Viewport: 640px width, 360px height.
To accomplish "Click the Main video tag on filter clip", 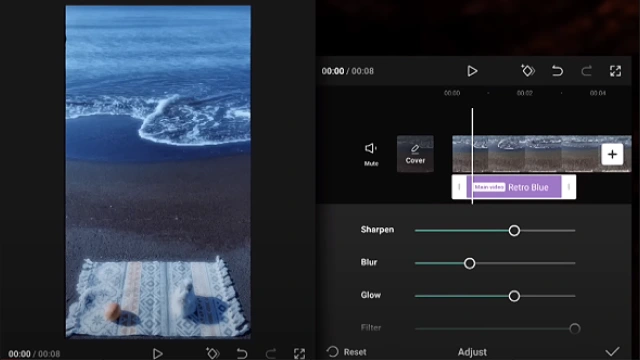I will coord(489,187).
